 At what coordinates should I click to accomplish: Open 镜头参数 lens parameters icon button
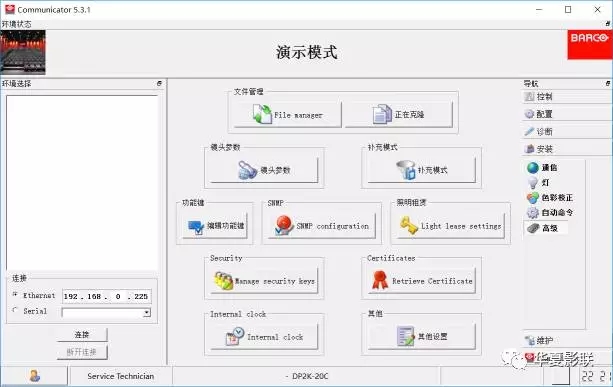click(x=247, y=170)
